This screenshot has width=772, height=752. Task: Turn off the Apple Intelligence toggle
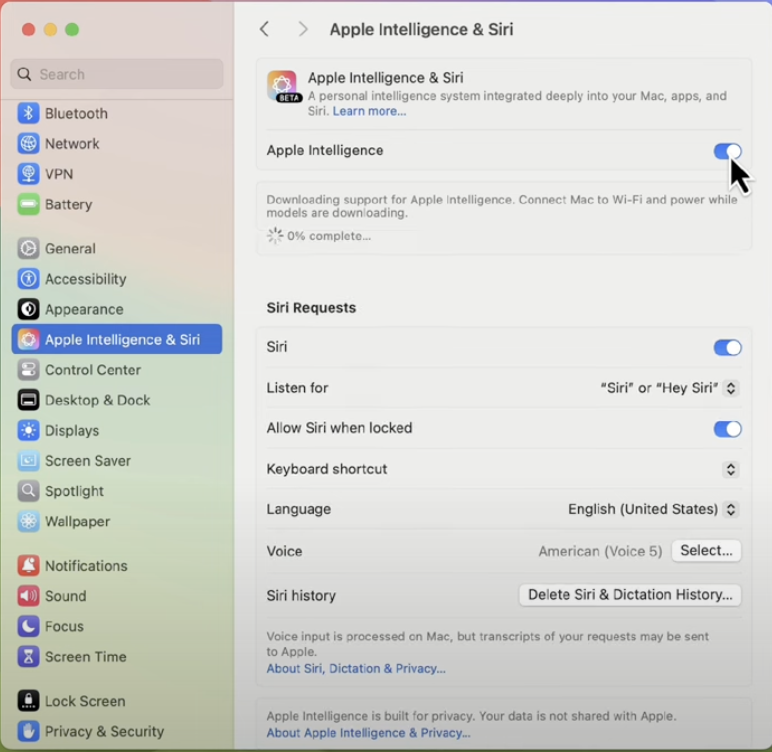(727, 151)
